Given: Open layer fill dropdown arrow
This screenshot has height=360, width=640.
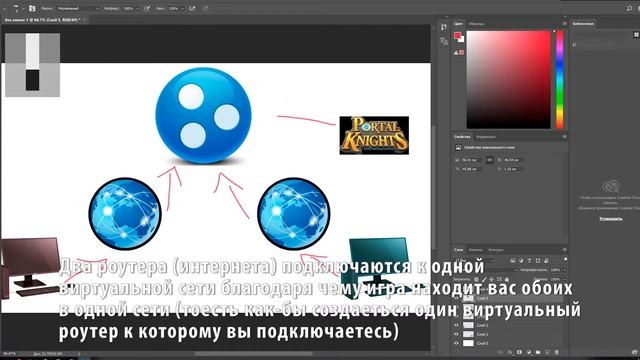Looking at the screenshot, I should 564,280.
